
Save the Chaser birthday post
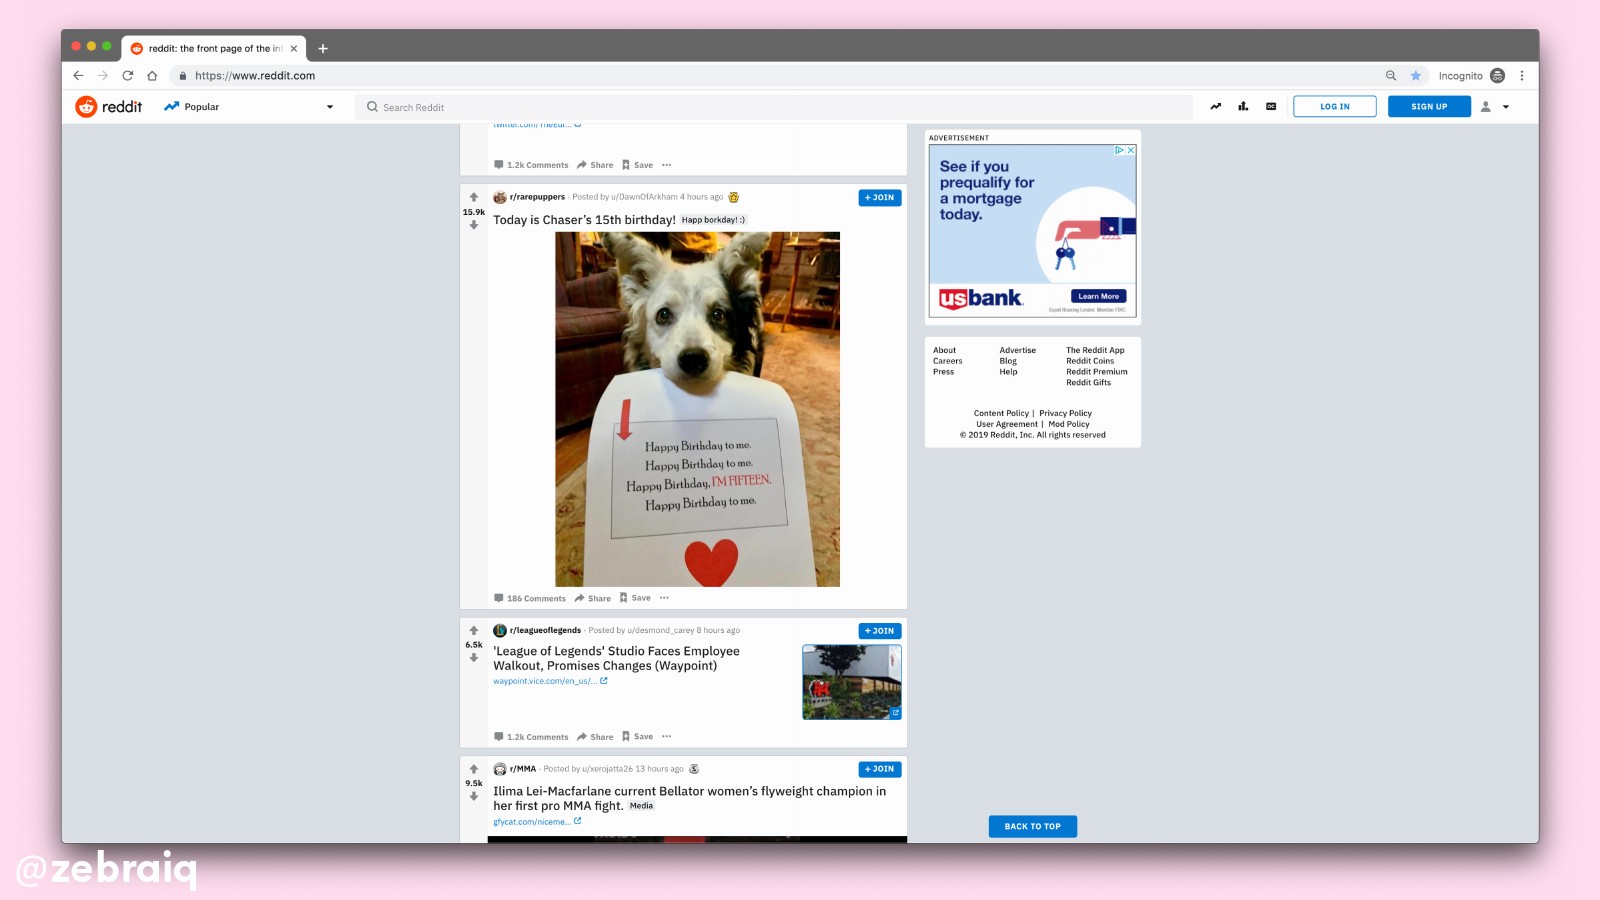635,598
